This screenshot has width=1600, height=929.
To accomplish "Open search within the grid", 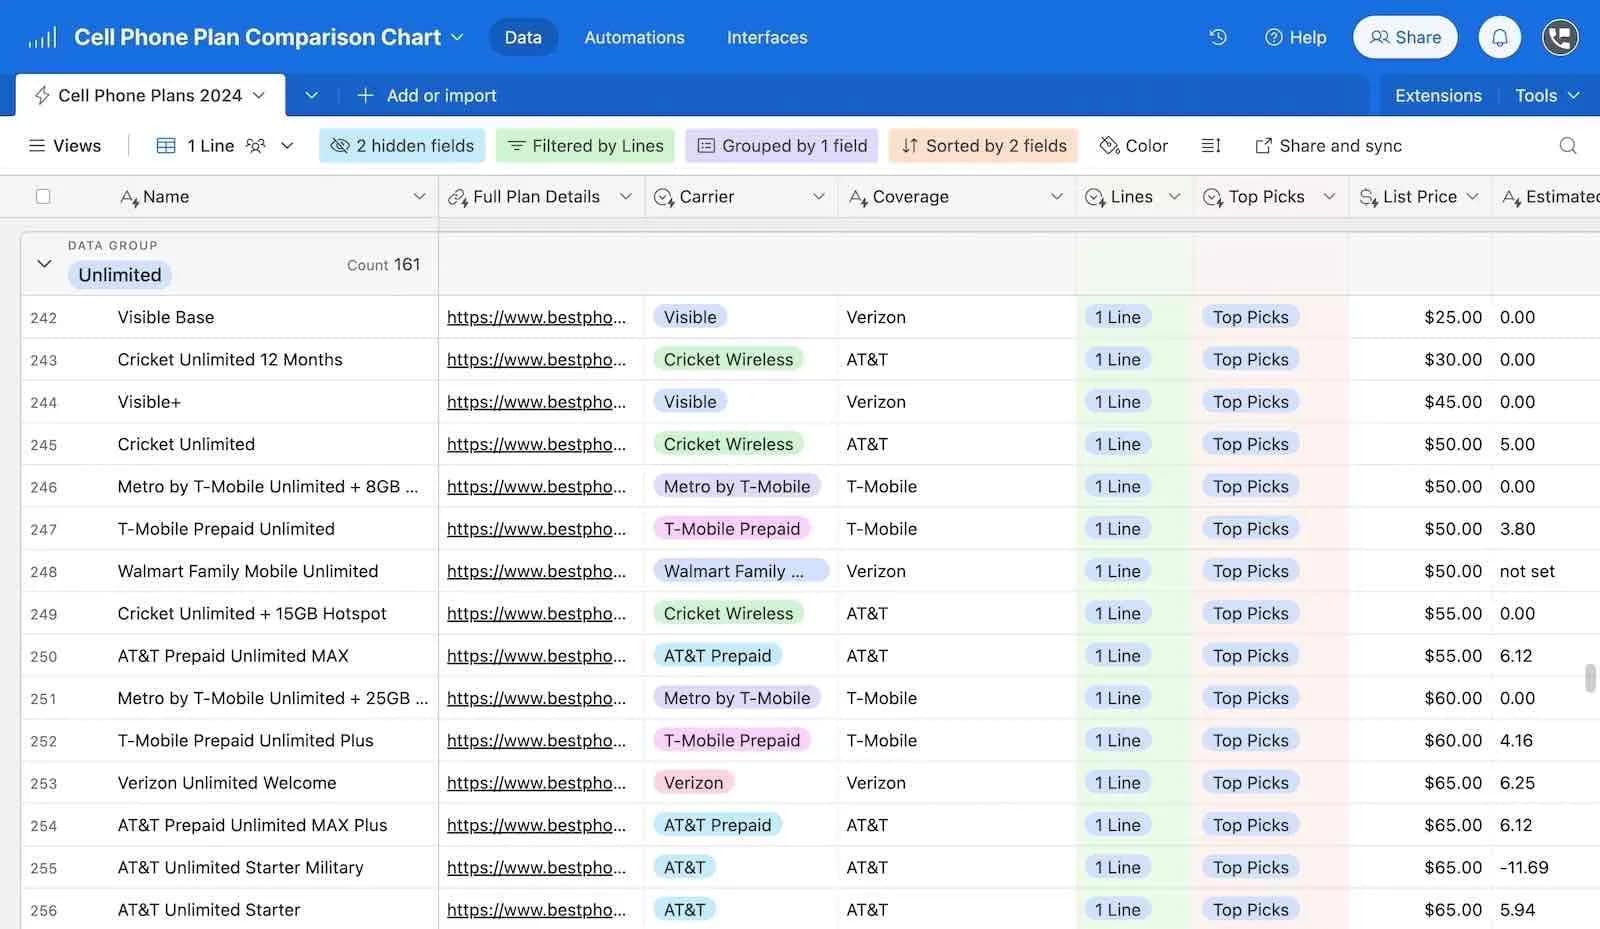I will 1566,145.
